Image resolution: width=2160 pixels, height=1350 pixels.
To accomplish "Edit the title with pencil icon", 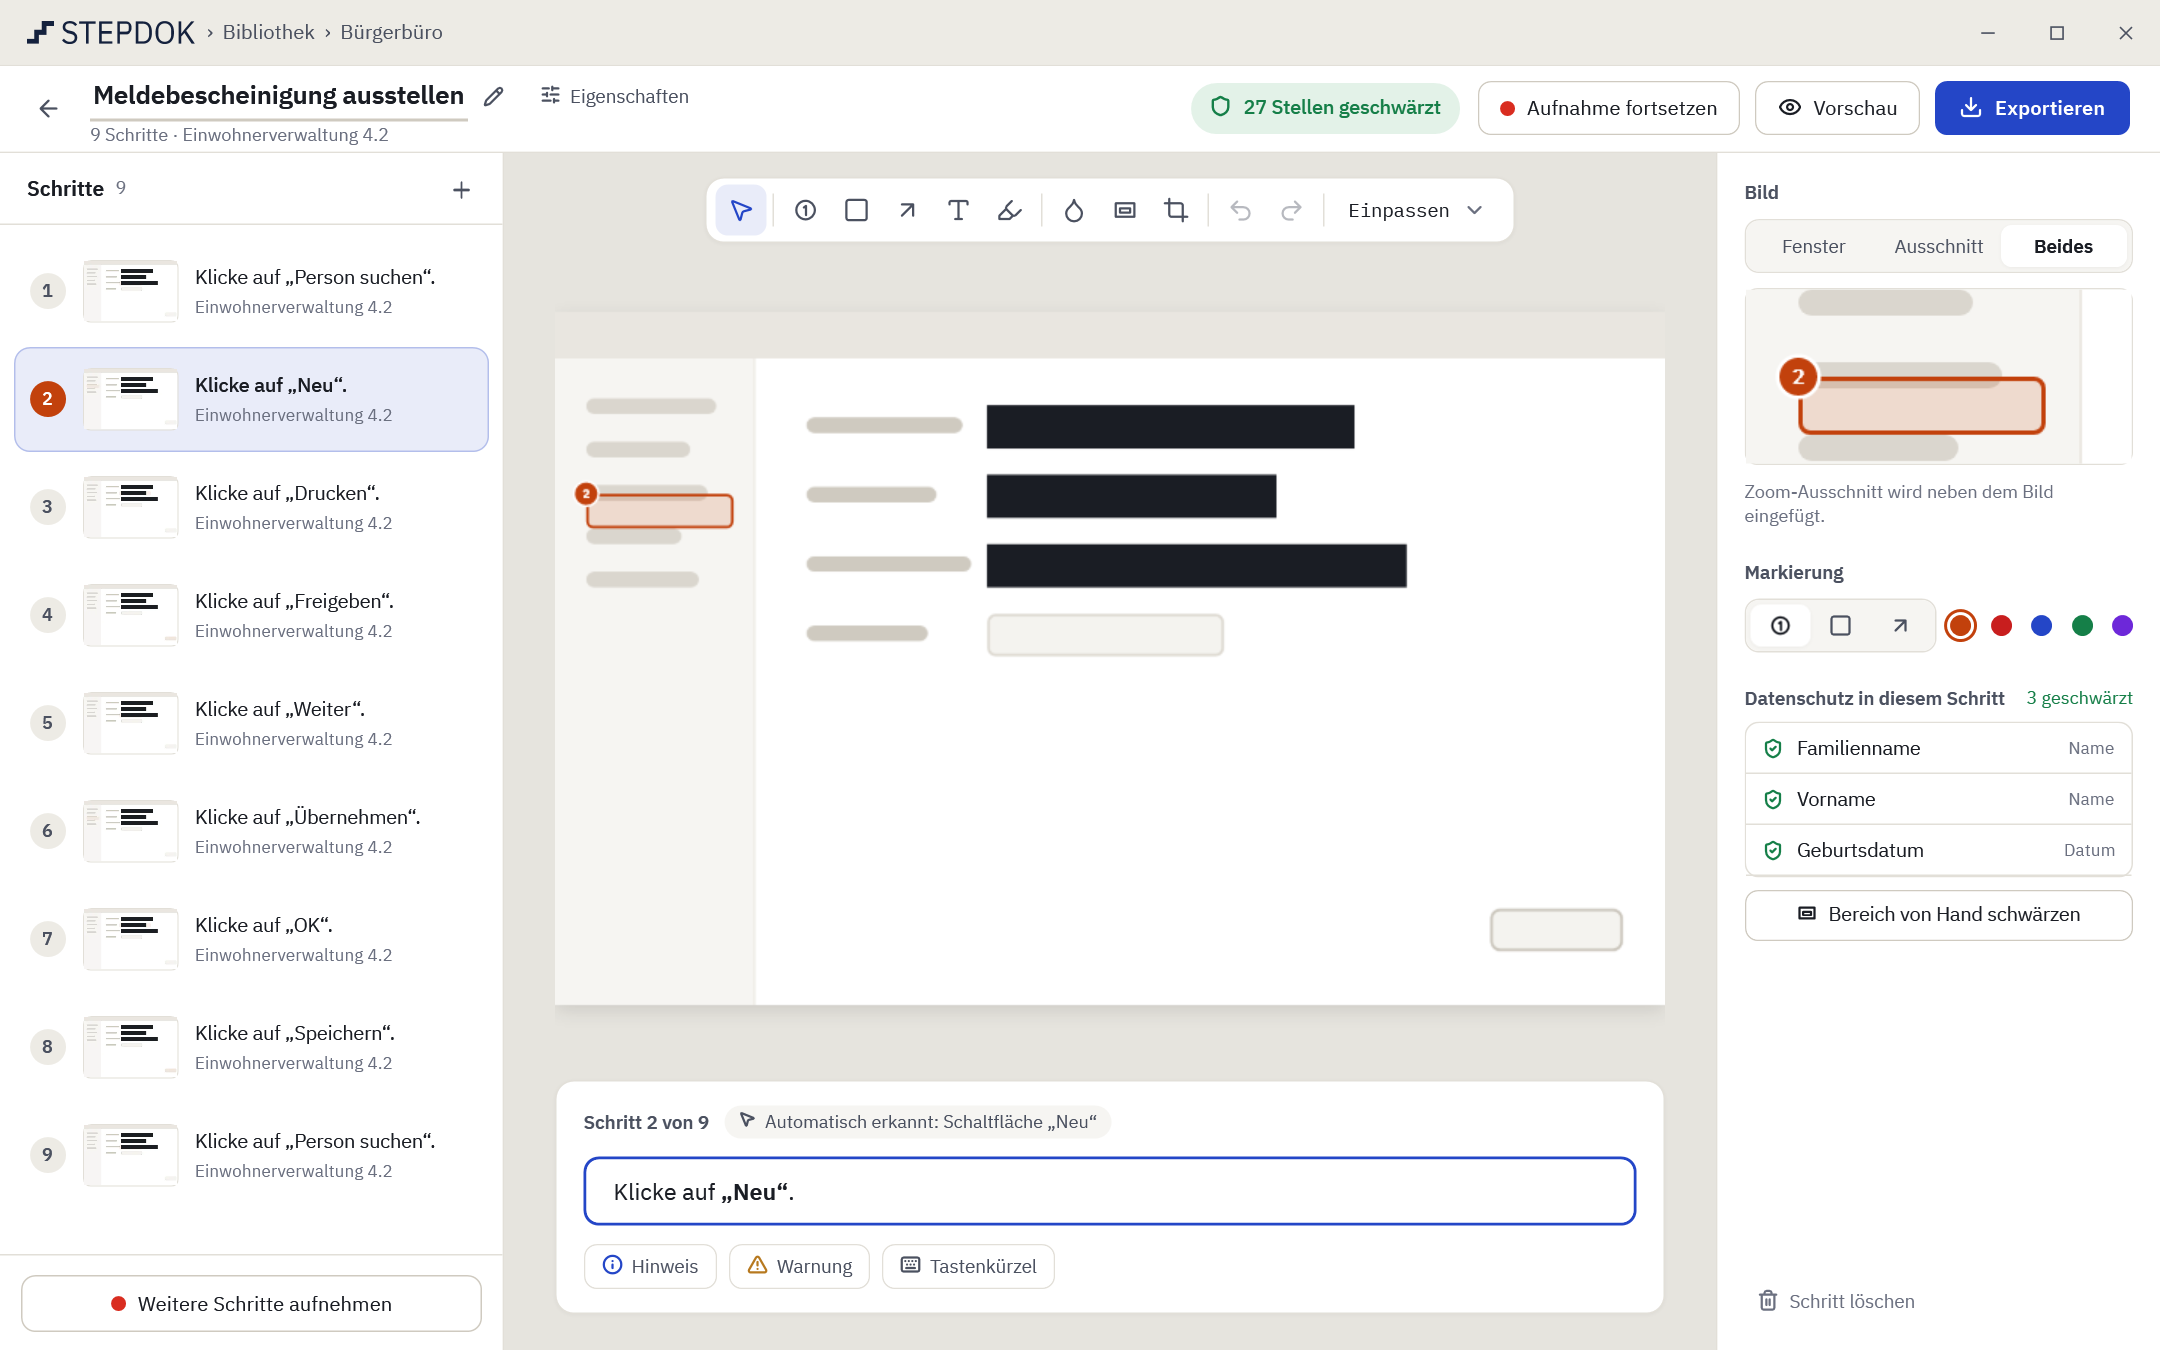I will click(493, 96).
